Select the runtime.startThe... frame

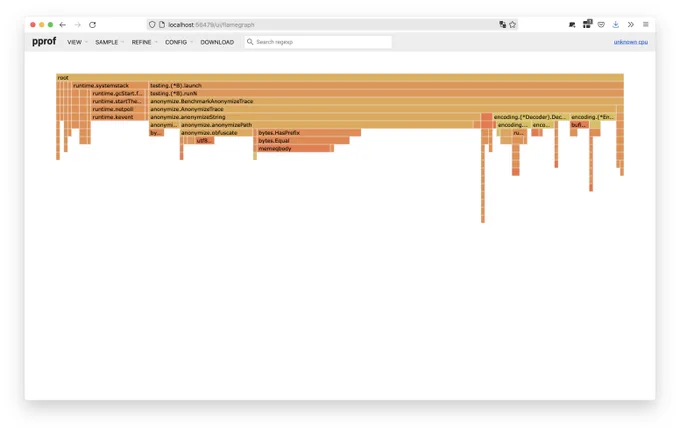[118, 101]
